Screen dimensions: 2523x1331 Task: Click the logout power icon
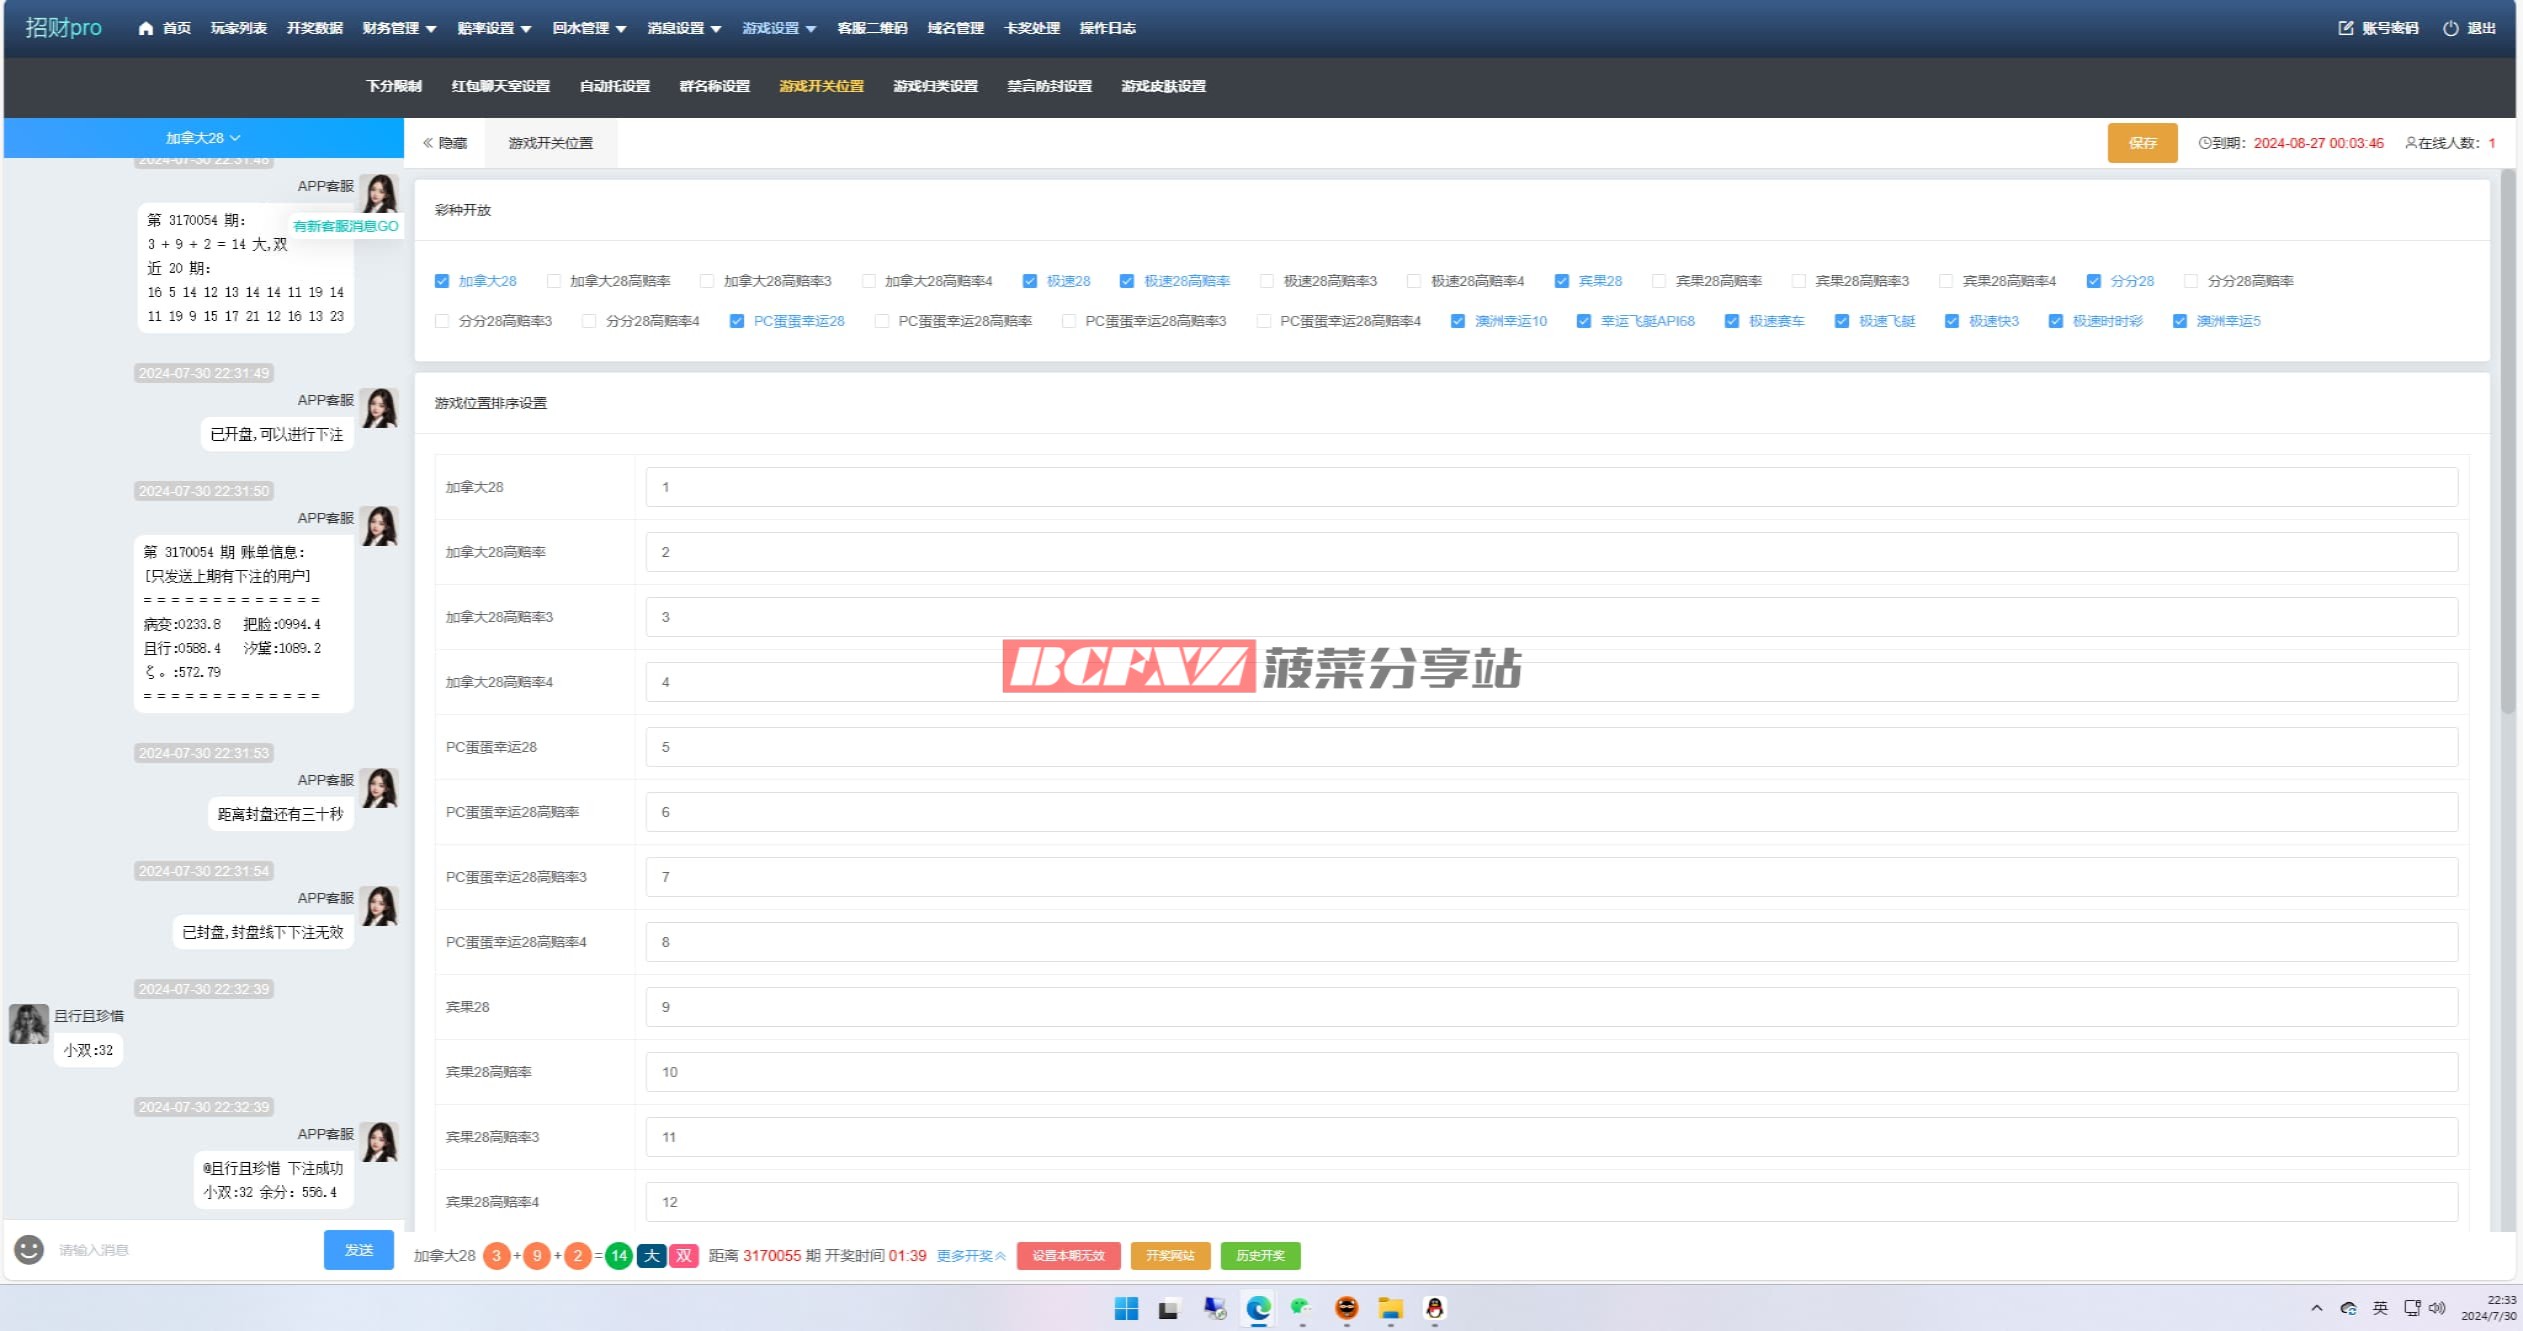2450,28
